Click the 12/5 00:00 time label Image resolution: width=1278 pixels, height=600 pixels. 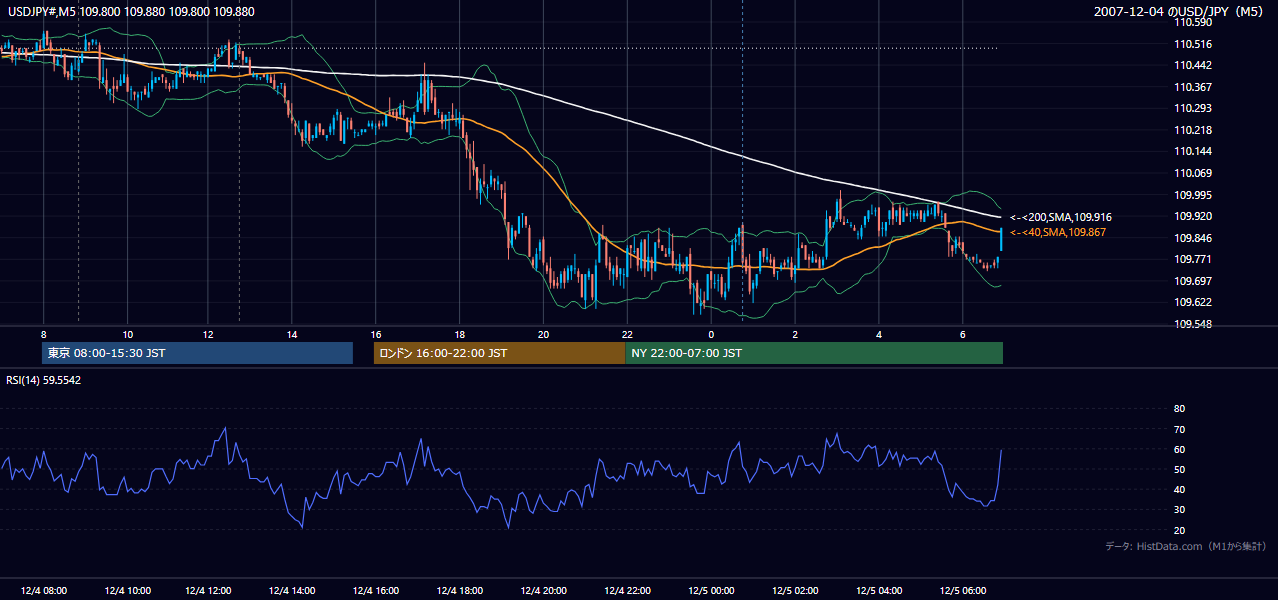tap(711, 590)
